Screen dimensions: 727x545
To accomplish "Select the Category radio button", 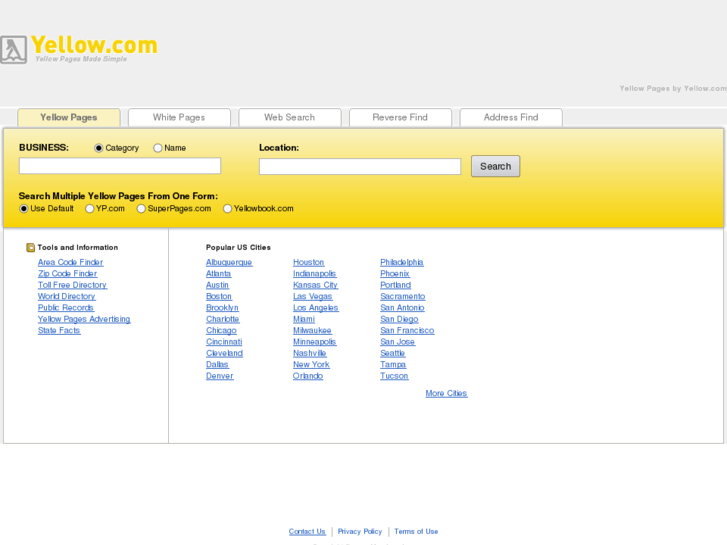I will (x=98, y=148).
